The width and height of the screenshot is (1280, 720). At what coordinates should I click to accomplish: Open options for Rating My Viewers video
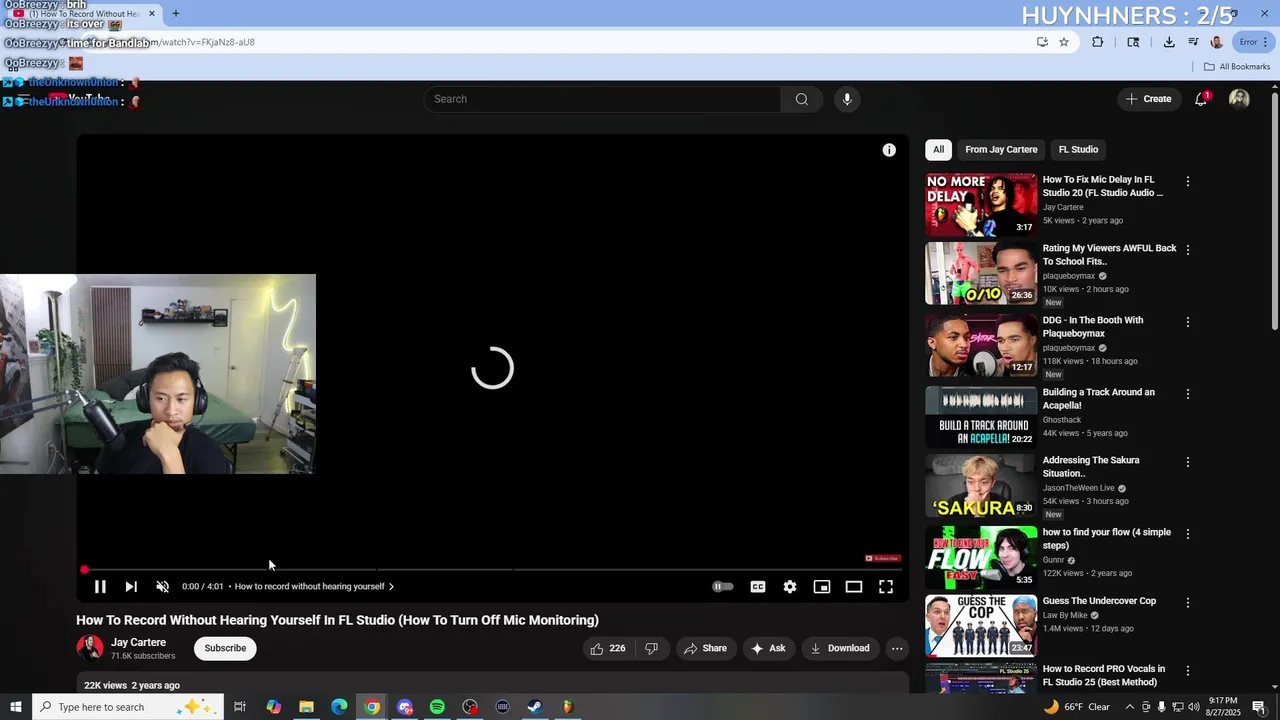pos(1188,250)
